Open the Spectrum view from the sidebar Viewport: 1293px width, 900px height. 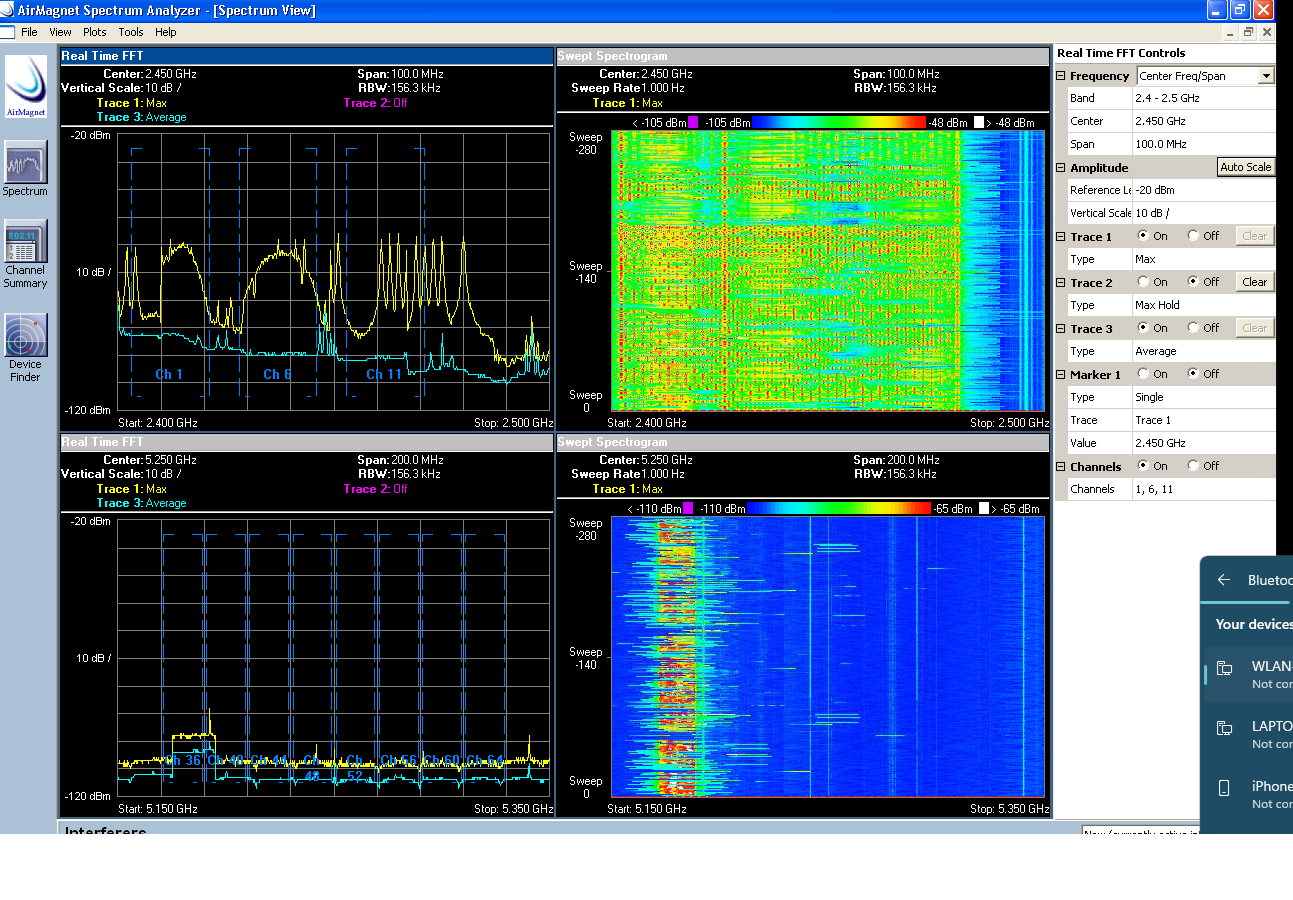[25, 162]
